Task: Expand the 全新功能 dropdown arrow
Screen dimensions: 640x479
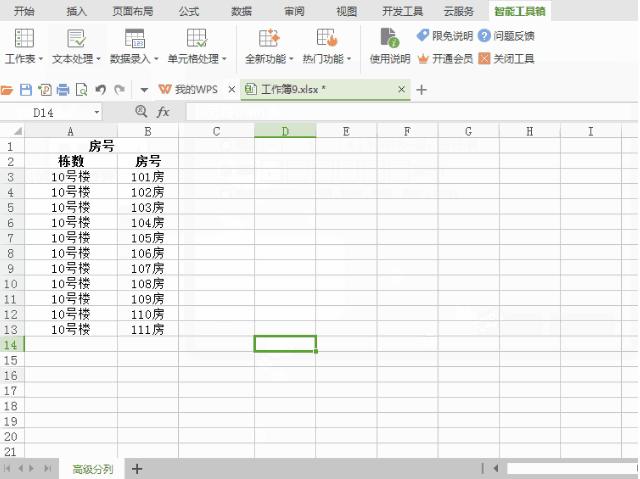Action: 291,60
